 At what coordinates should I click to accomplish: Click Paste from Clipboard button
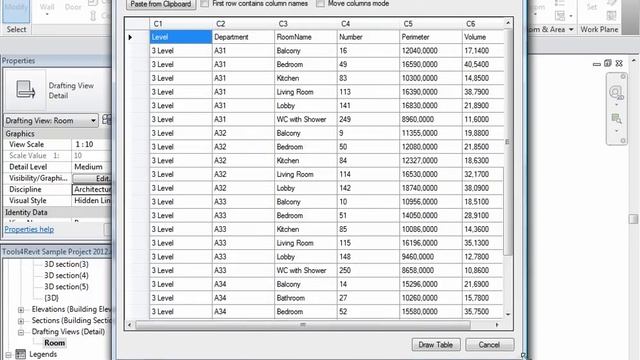[160, 4]
